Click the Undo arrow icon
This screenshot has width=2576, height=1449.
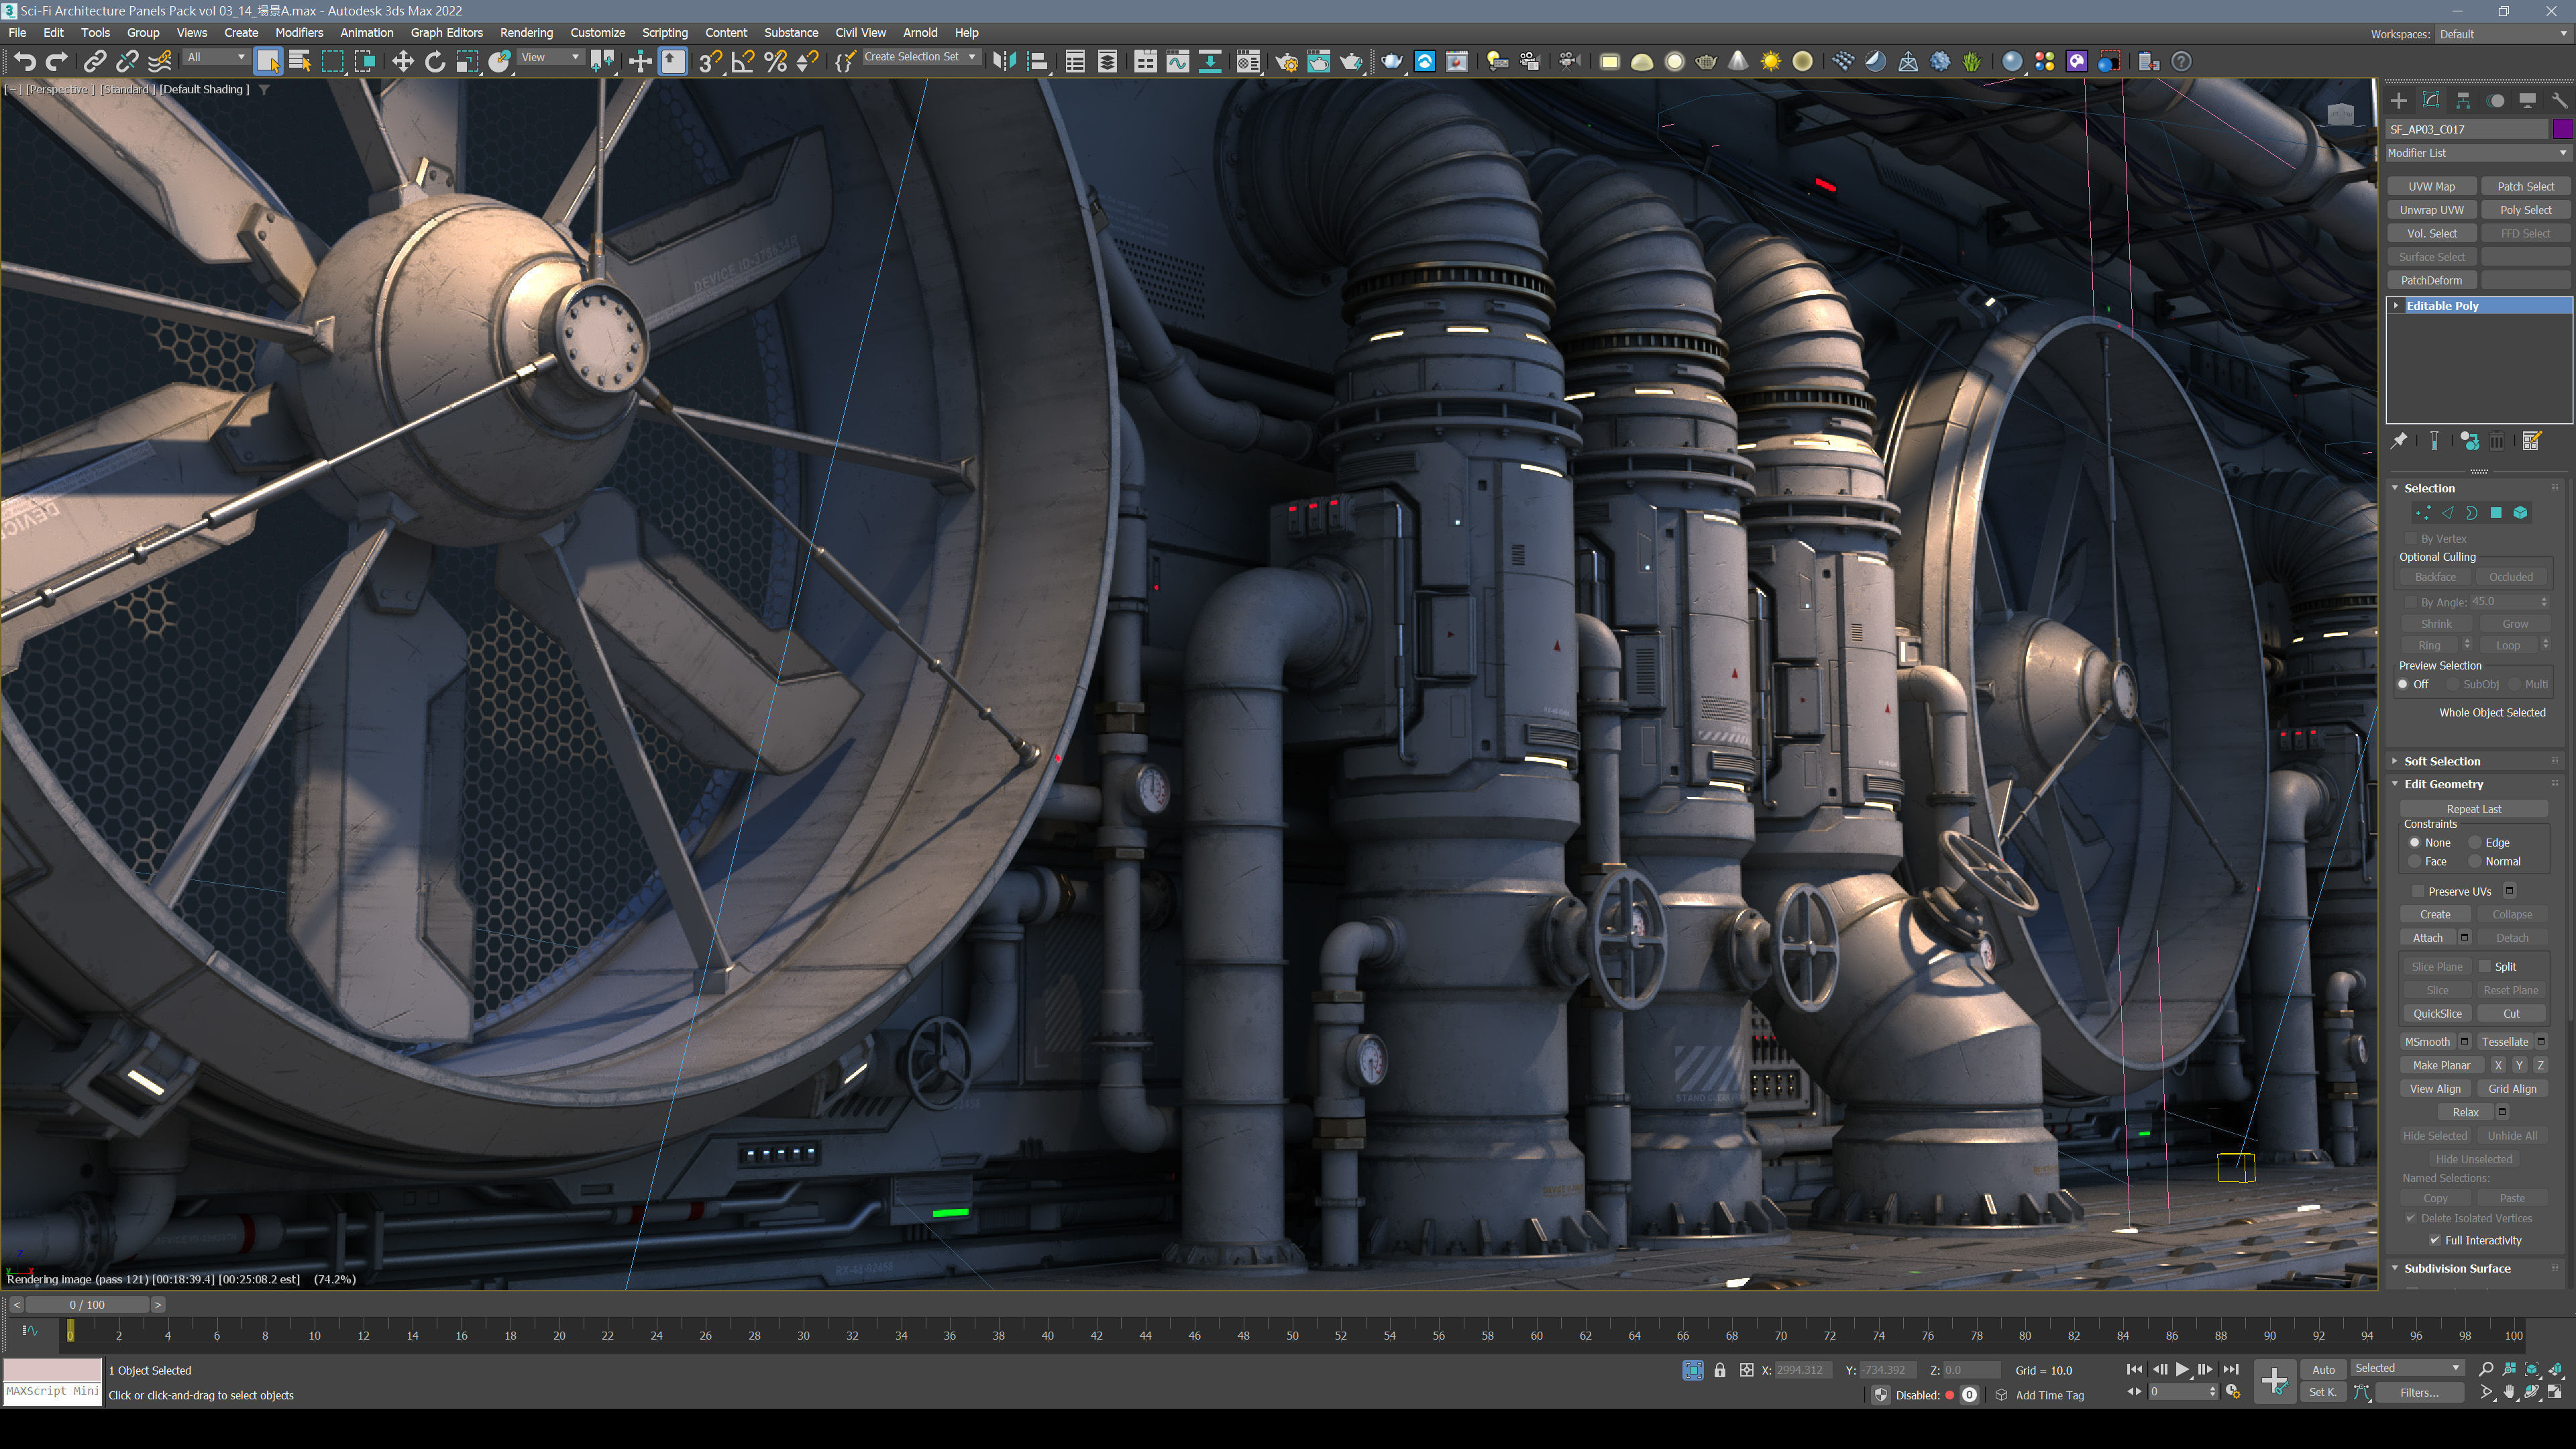click(24, 62)
